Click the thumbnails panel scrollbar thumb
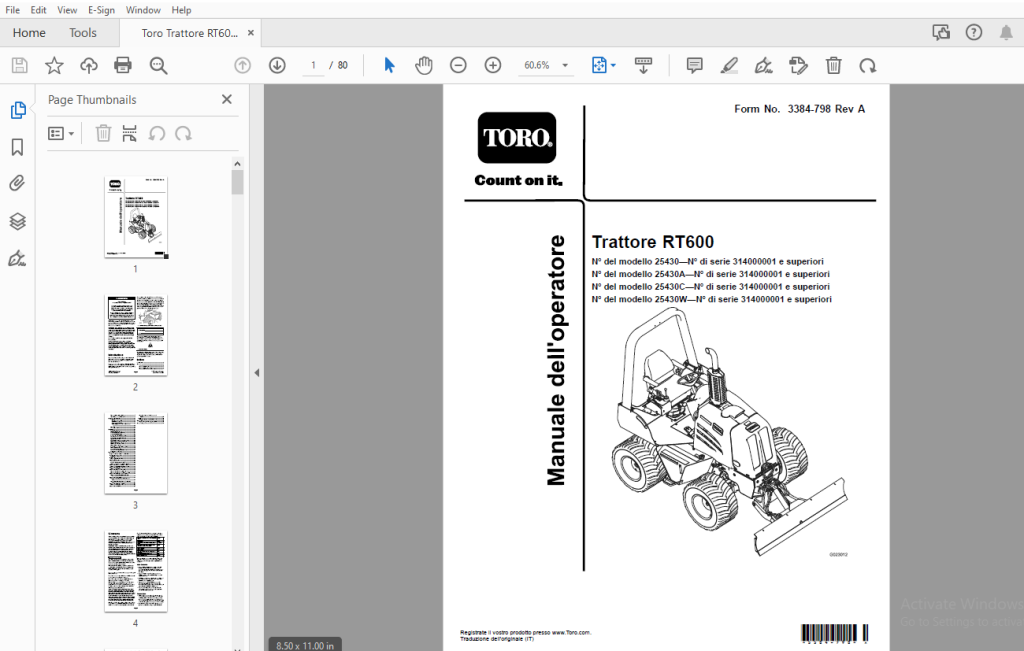This screenshot has width=1024, height=651. [x=237, y=182]
